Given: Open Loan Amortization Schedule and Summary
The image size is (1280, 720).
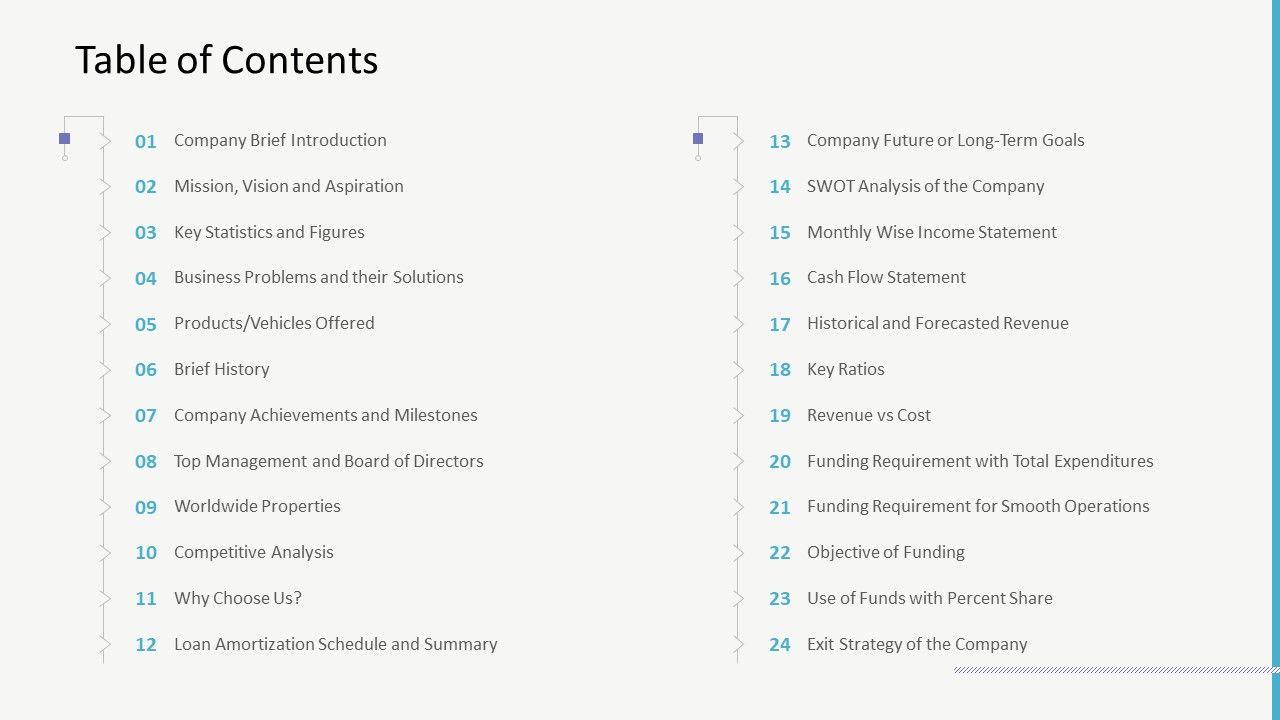Looking at the screenshot, I should tap(335, 644).
